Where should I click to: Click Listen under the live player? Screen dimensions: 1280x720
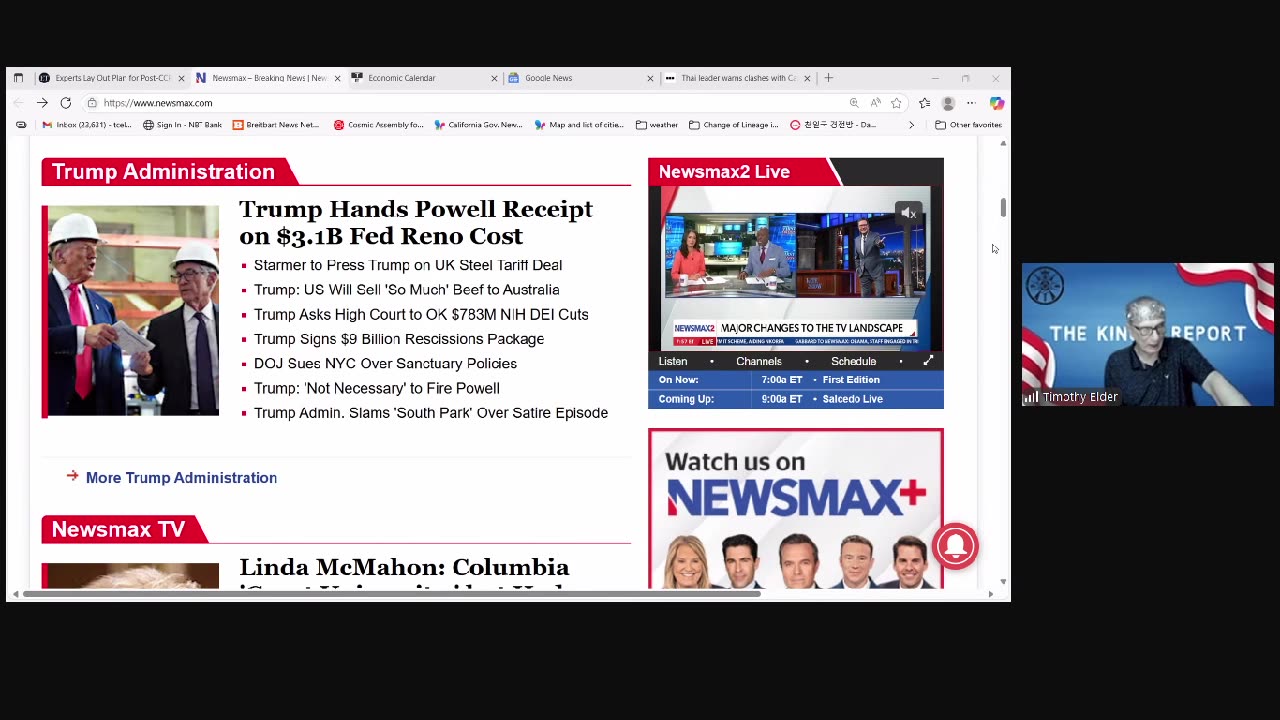pyautogui.click(x=673, y=361)
